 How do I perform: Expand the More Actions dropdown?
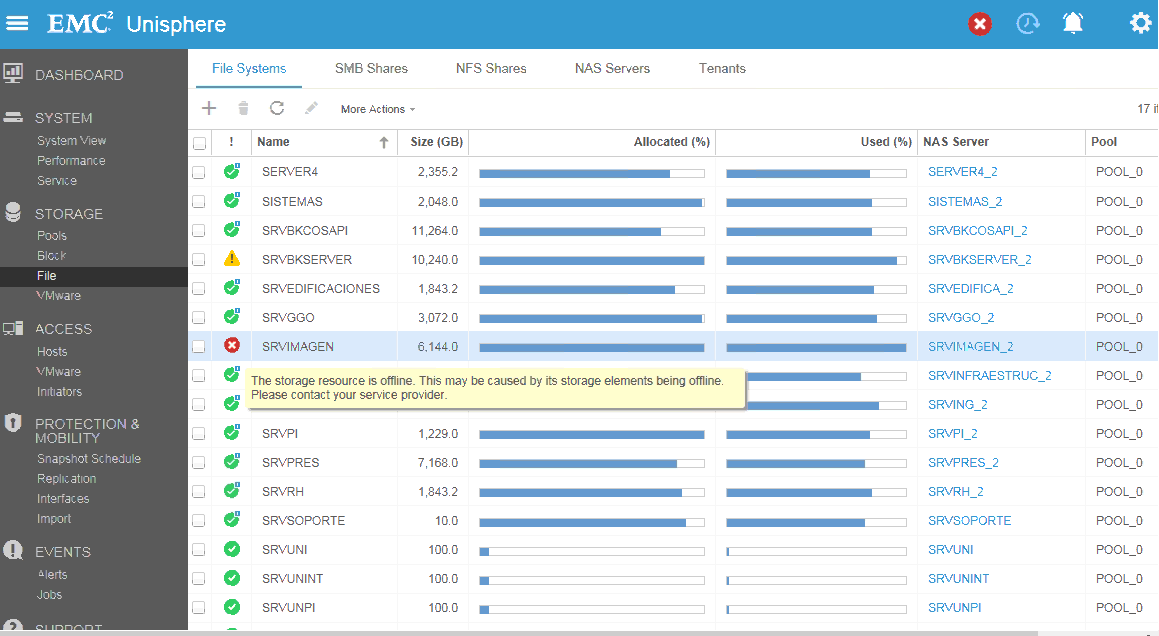(x=377, y=109)
